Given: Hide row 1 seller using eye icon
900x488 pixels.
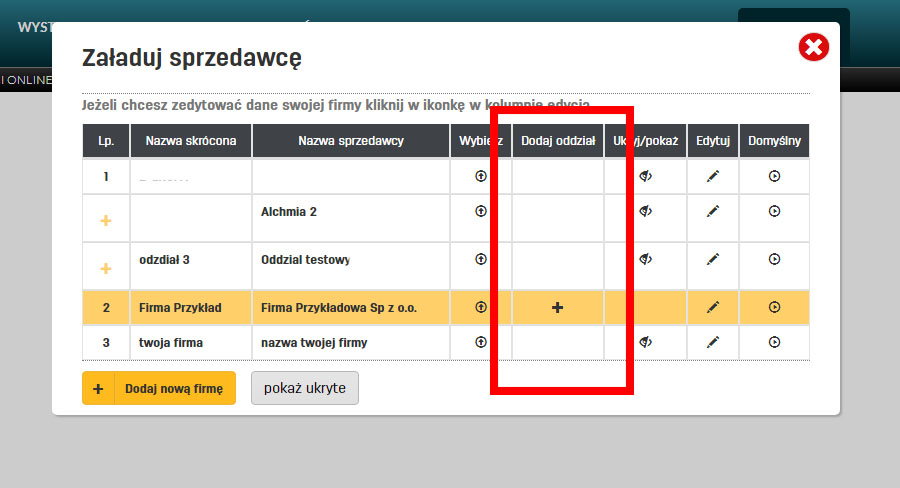Looking at the screenshot, I should point(646,176).
